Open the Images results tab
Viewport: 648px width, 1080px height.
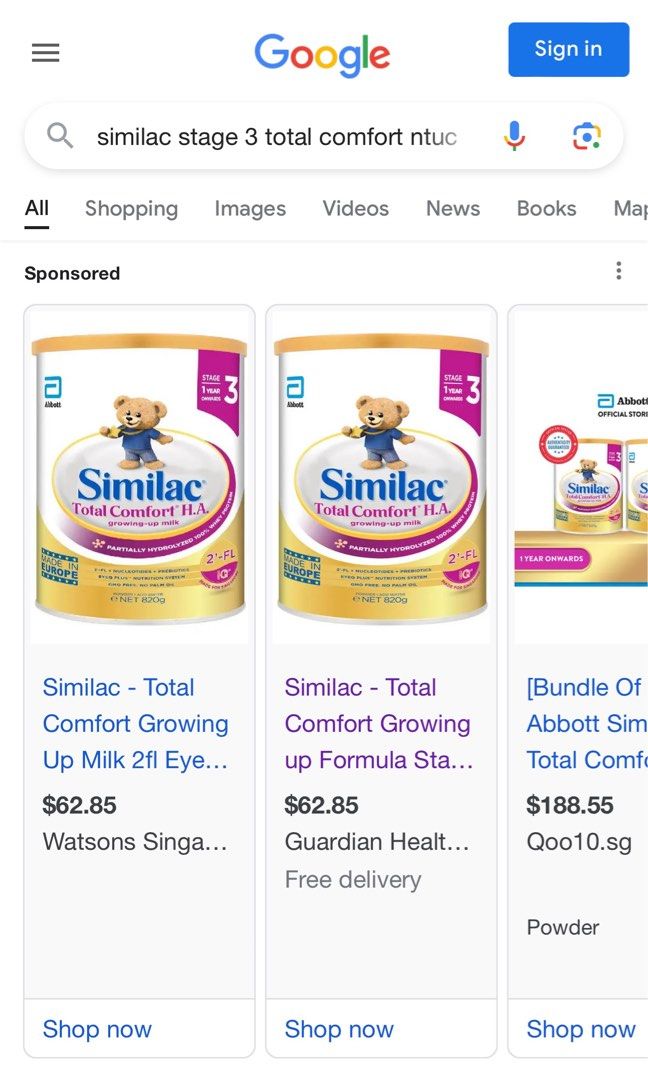click(x=250, y=209)
